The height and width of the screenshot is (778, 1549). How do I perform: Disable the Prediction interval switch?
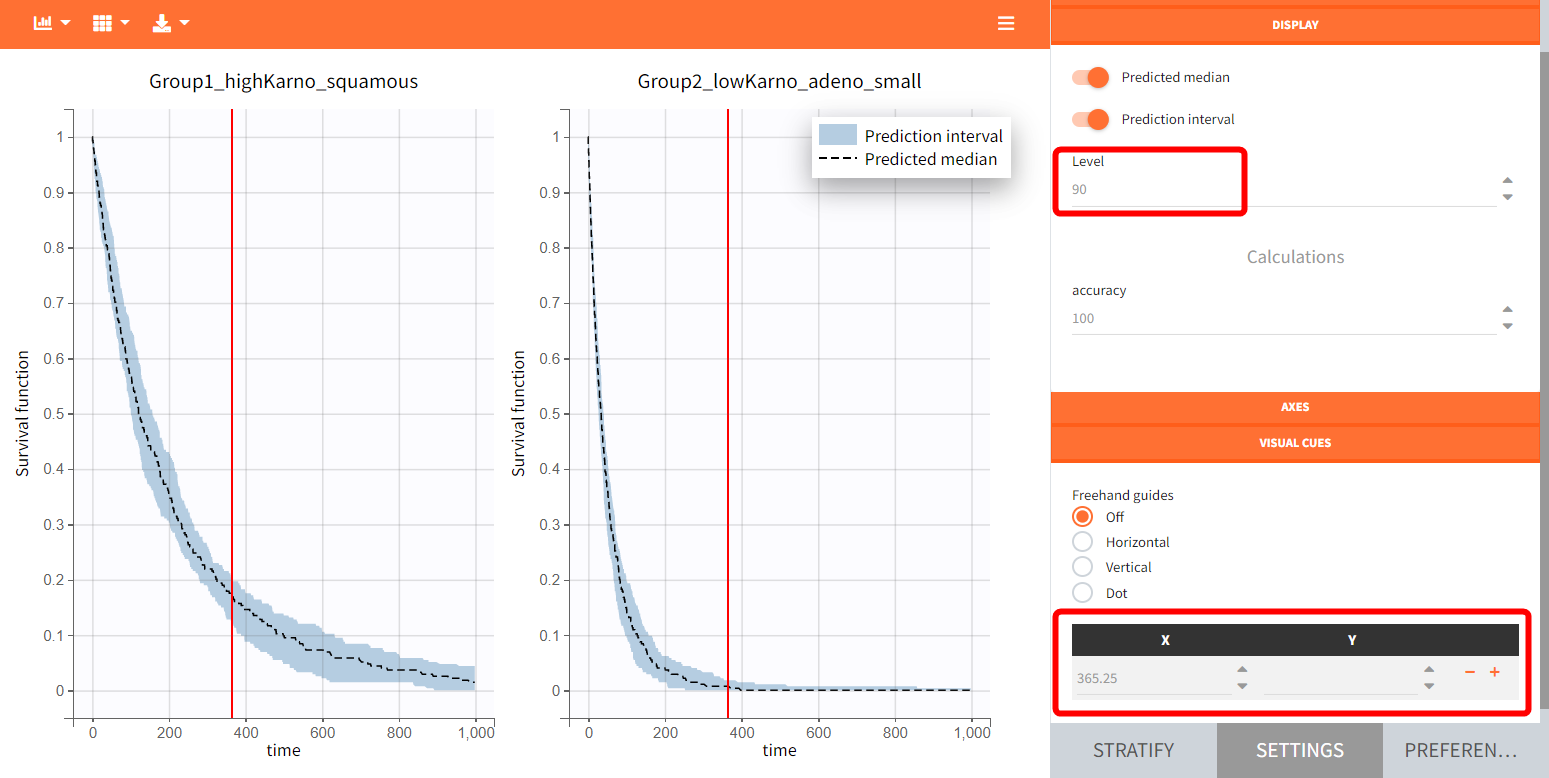1090,120
